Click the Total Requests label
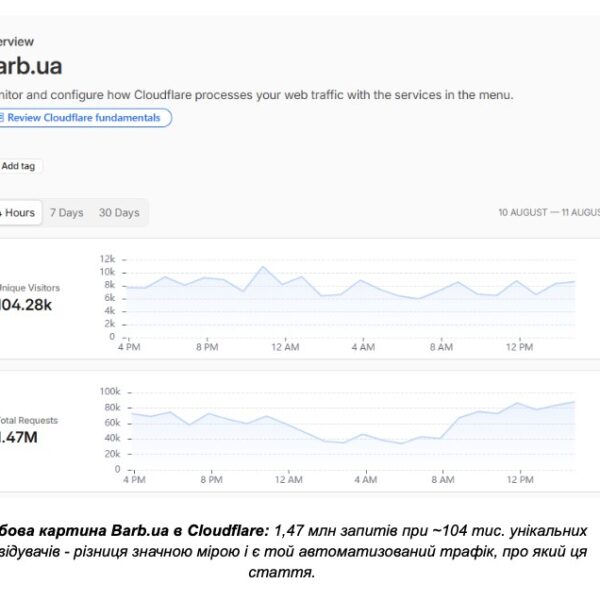 click(29, 420)
